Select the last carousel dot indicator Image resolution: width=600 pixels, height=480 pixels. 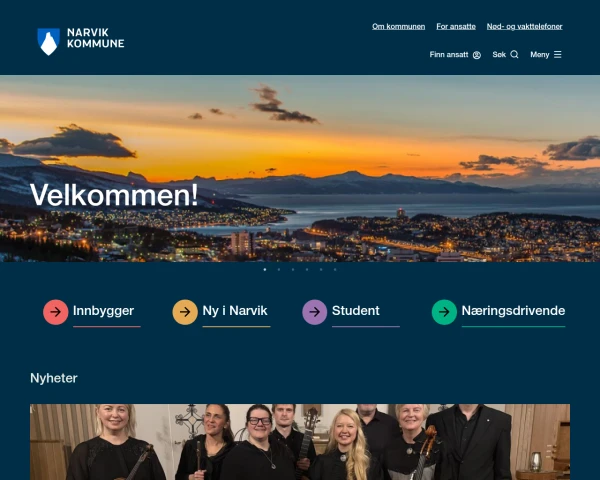[x=335, y=269]
